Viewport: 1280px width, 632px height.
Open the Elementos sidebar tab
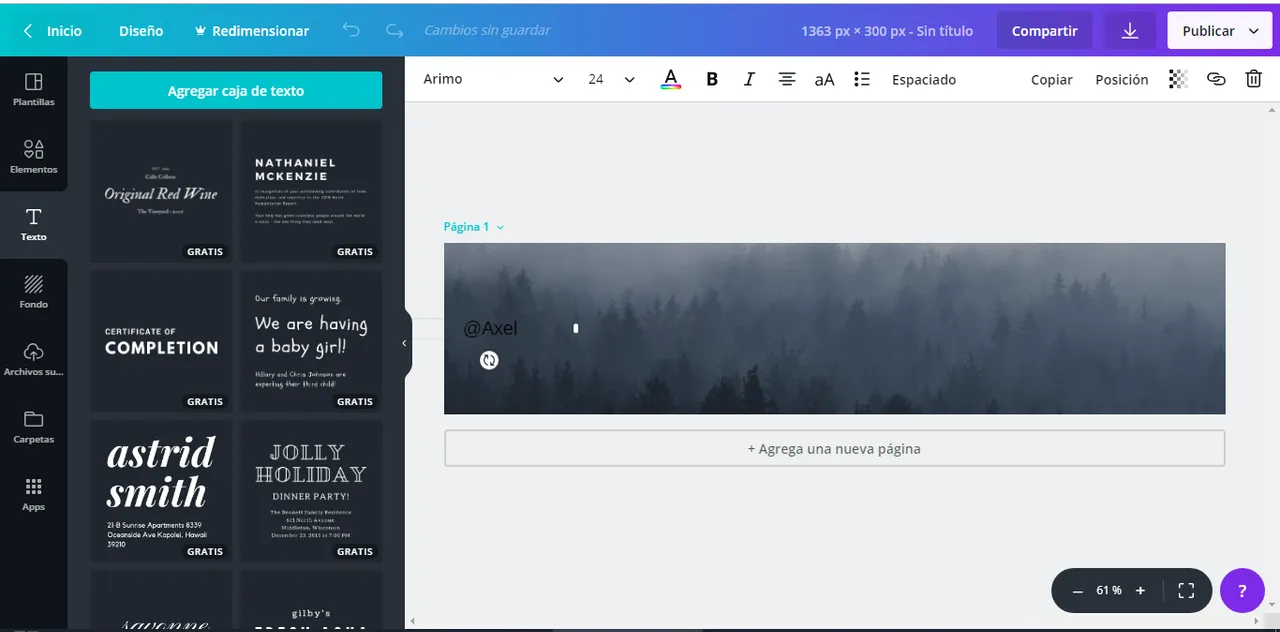click(33, 156)
